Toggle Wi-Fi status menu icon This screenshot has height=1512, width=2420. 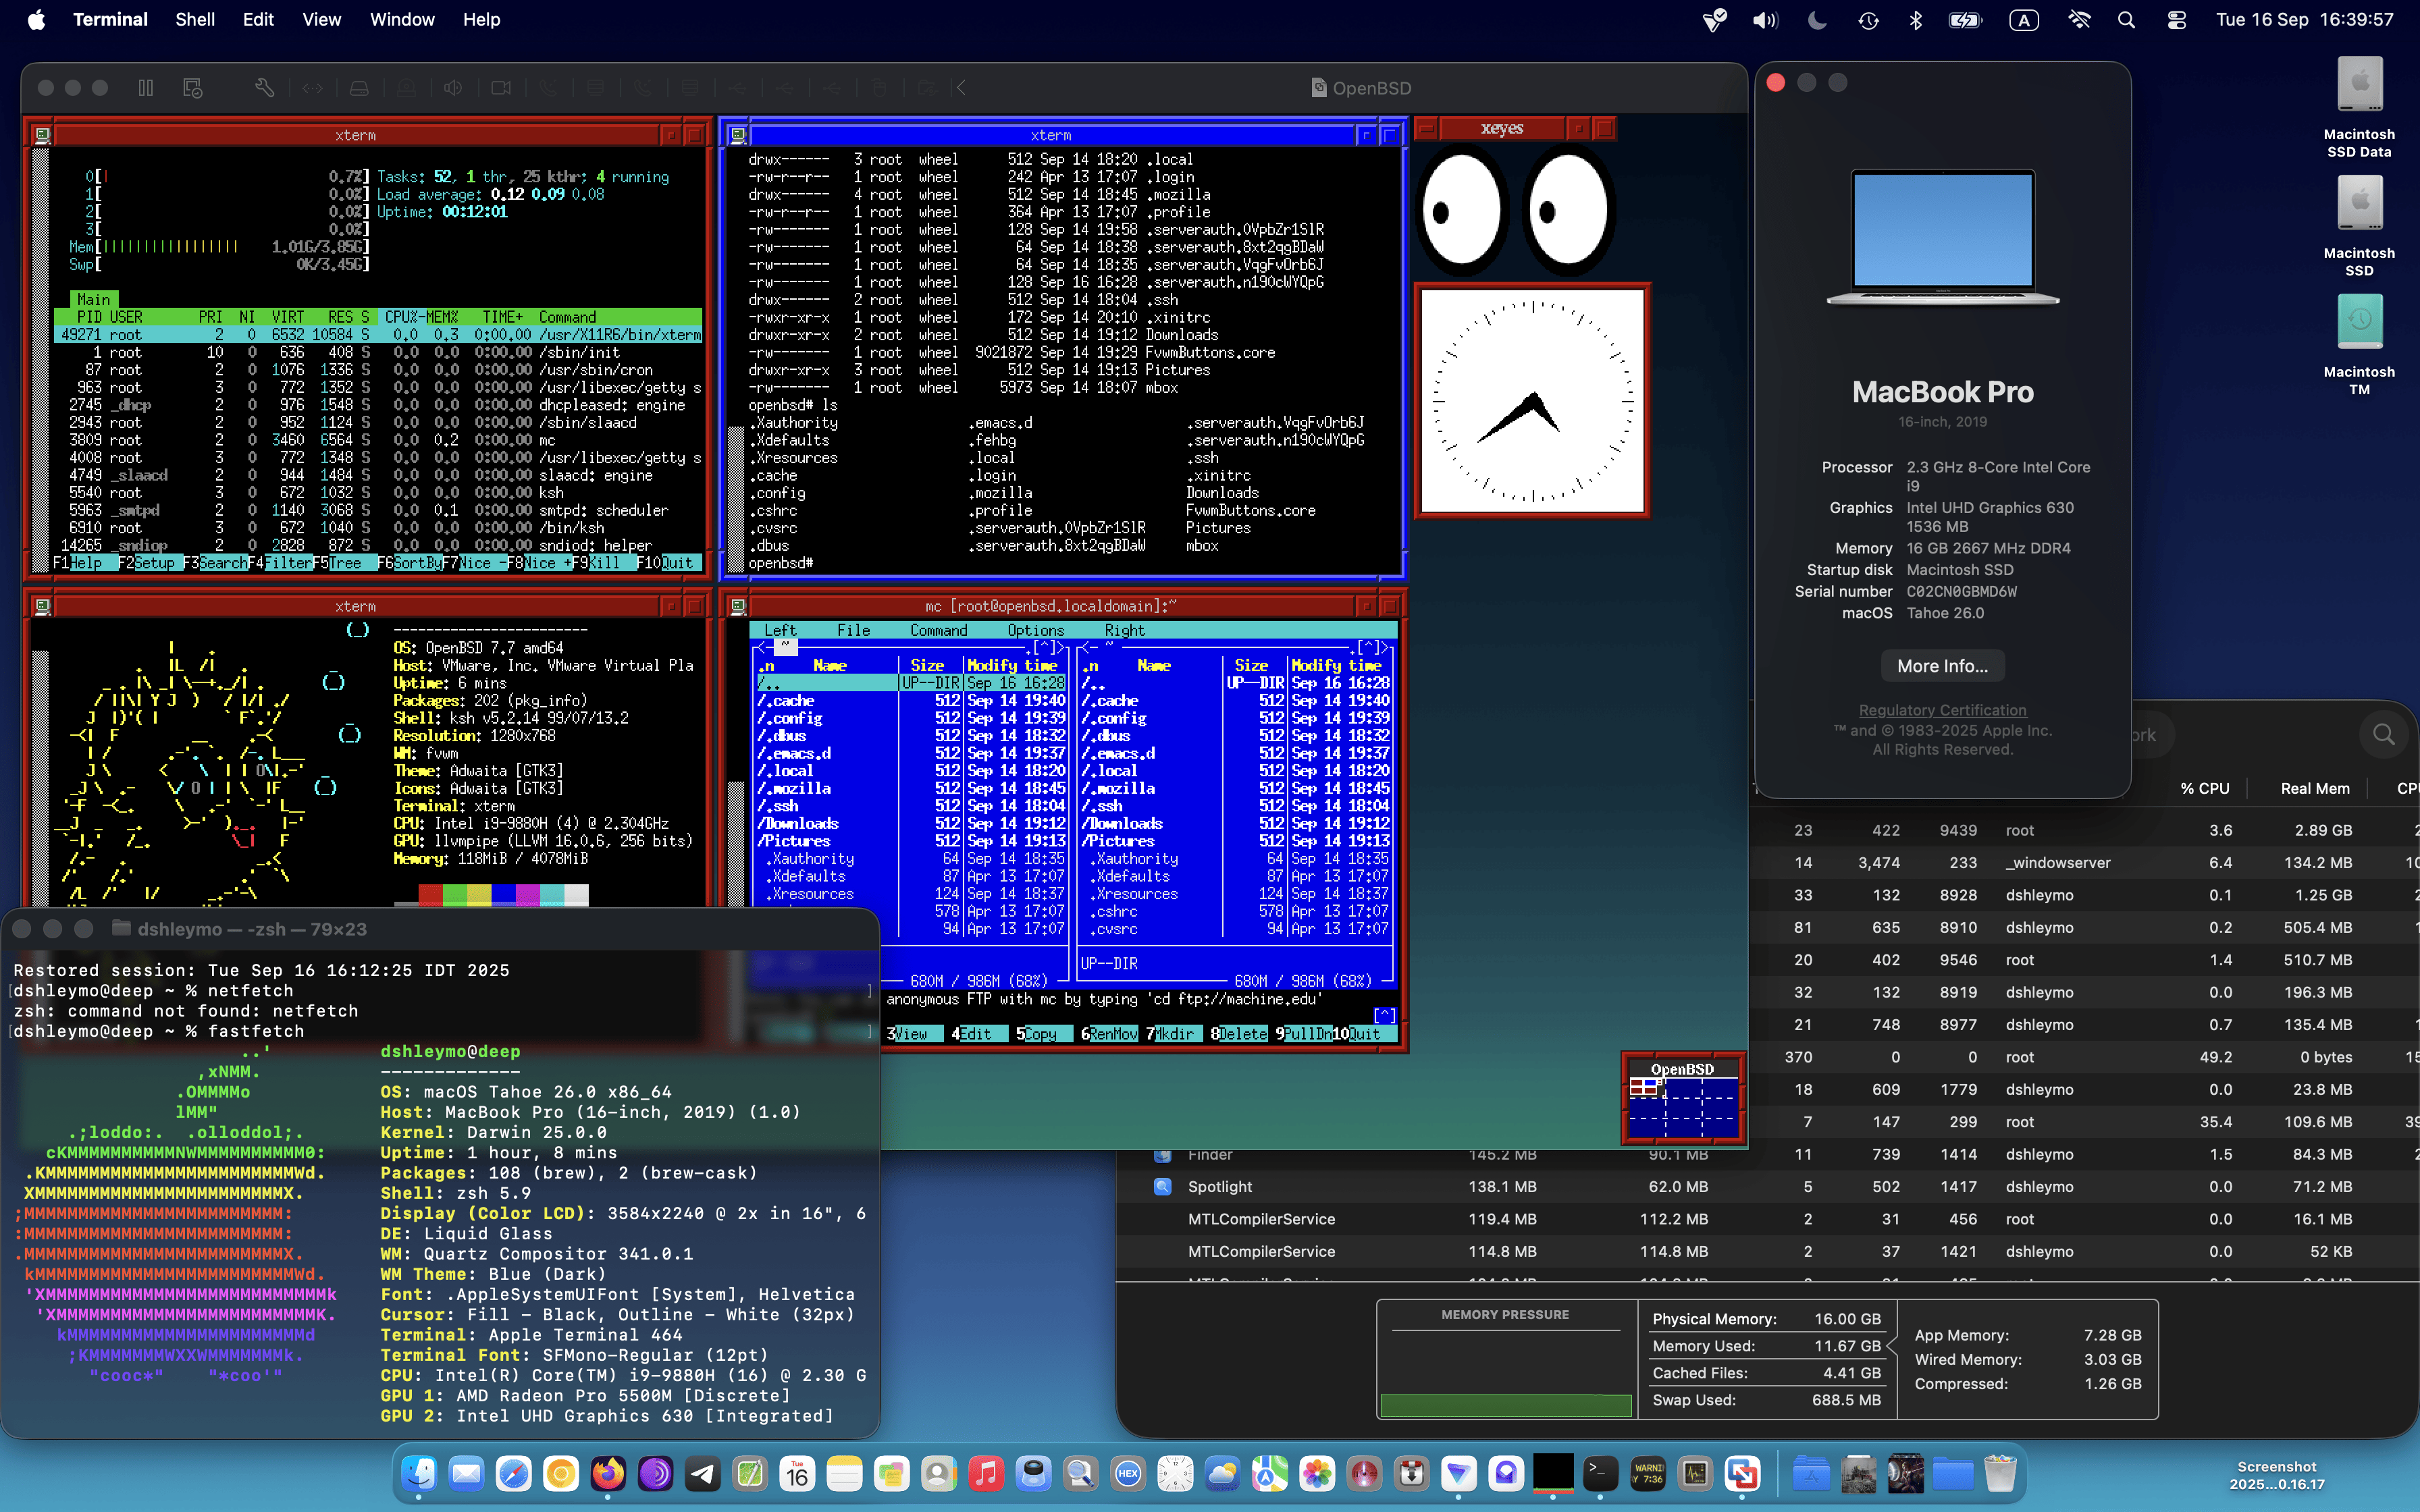2079,20
